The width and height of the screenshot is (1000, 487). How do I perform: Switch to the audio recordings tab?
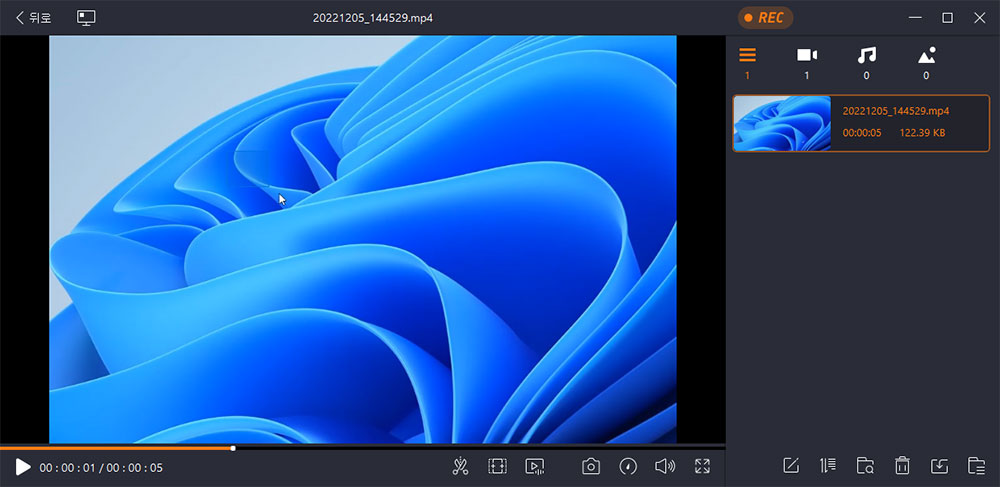(866, 63)
